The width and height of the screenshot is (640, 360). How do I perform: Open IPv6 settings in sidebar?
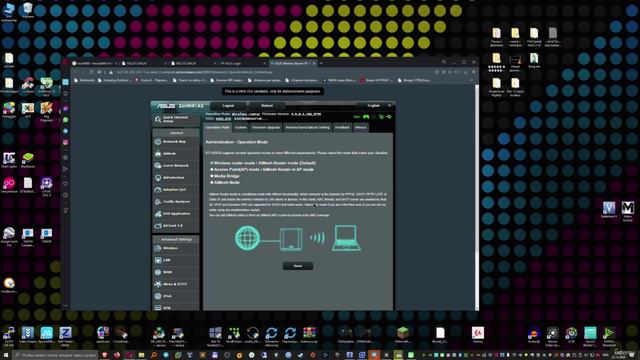click(176, 296)
